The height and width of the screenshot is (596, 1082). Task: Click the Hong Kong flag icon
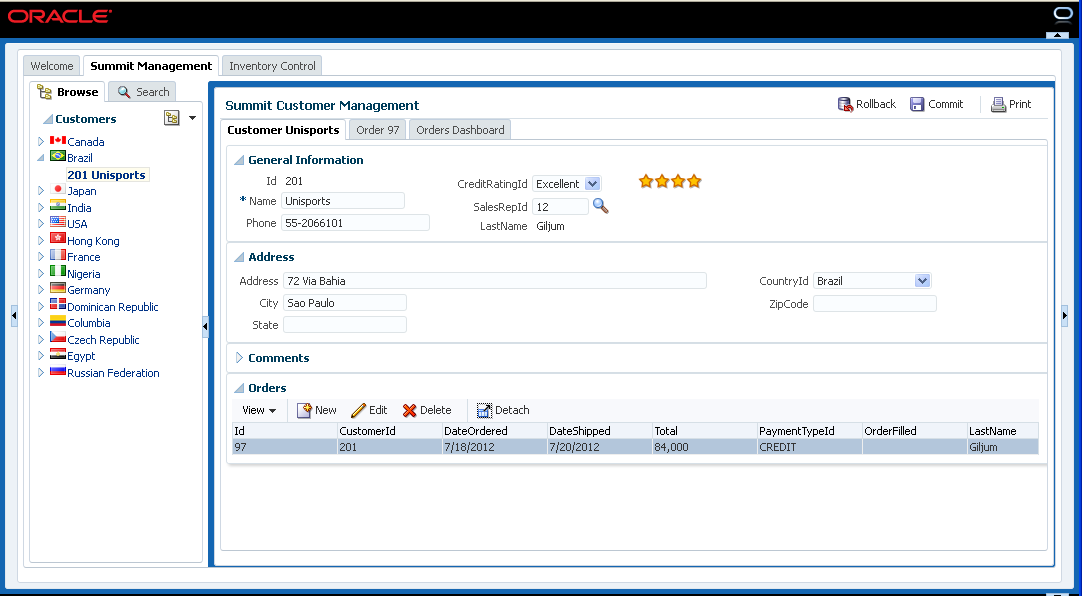[58, 239]
